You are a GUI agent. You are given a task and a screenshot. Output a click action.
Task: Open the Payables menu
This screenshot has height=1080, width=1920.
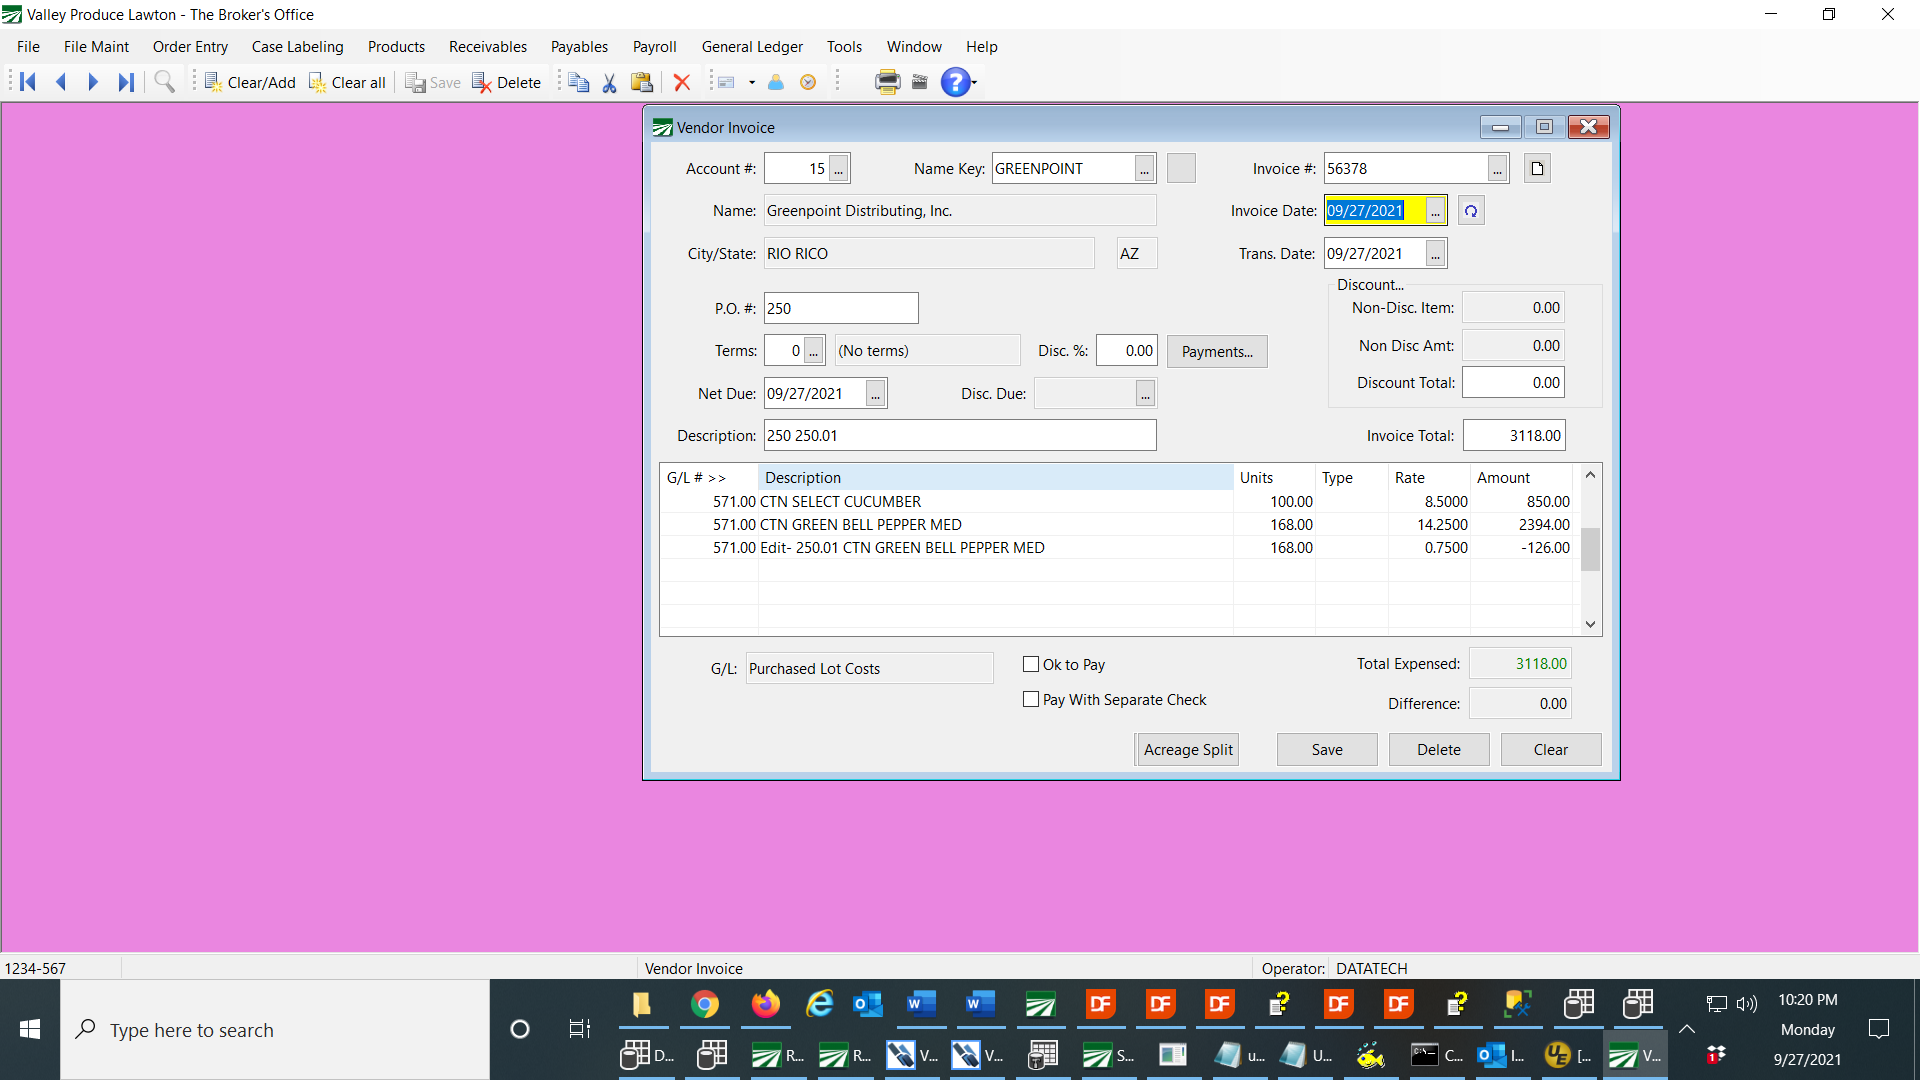(579, 47)
